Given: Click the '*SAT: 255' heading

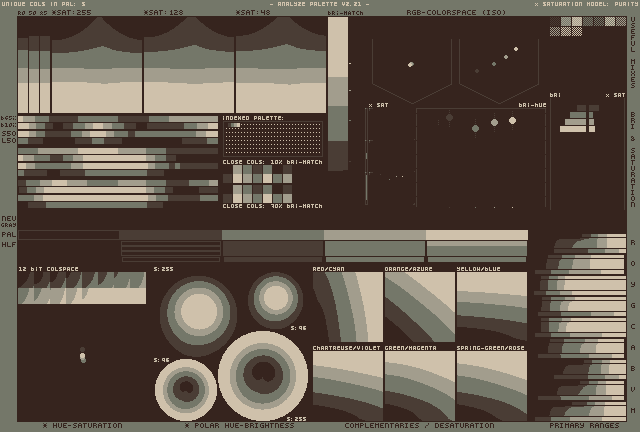Looking at the screenshot, I should (x=71, y=12).
